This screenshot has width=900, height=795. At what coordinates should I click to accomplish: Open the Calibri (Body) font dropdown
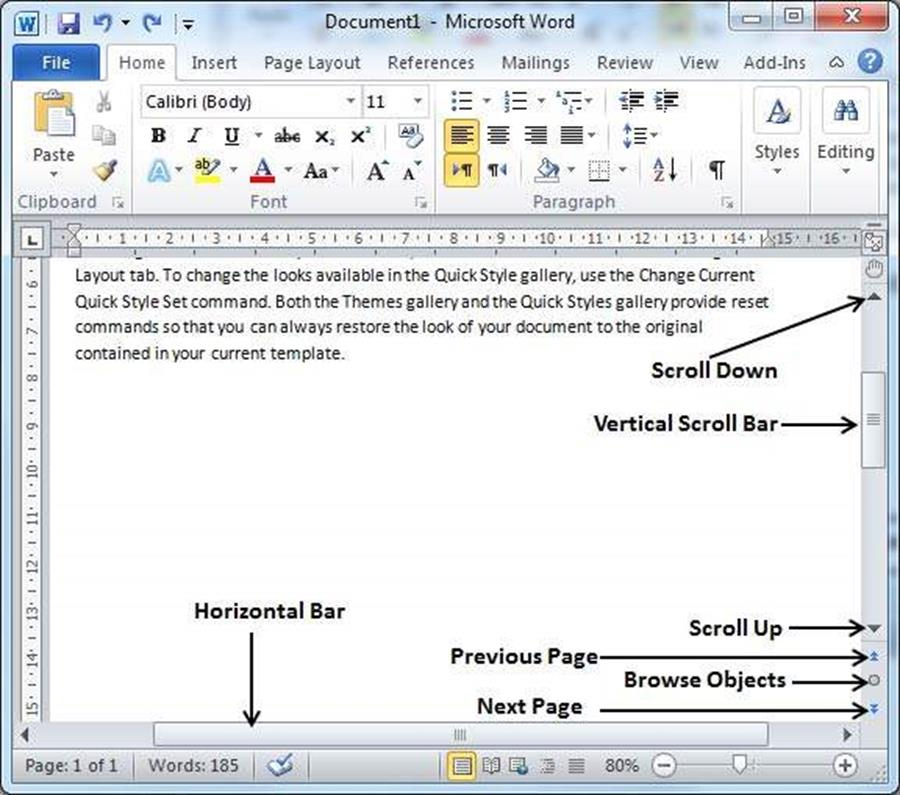(x=350, y=102)
